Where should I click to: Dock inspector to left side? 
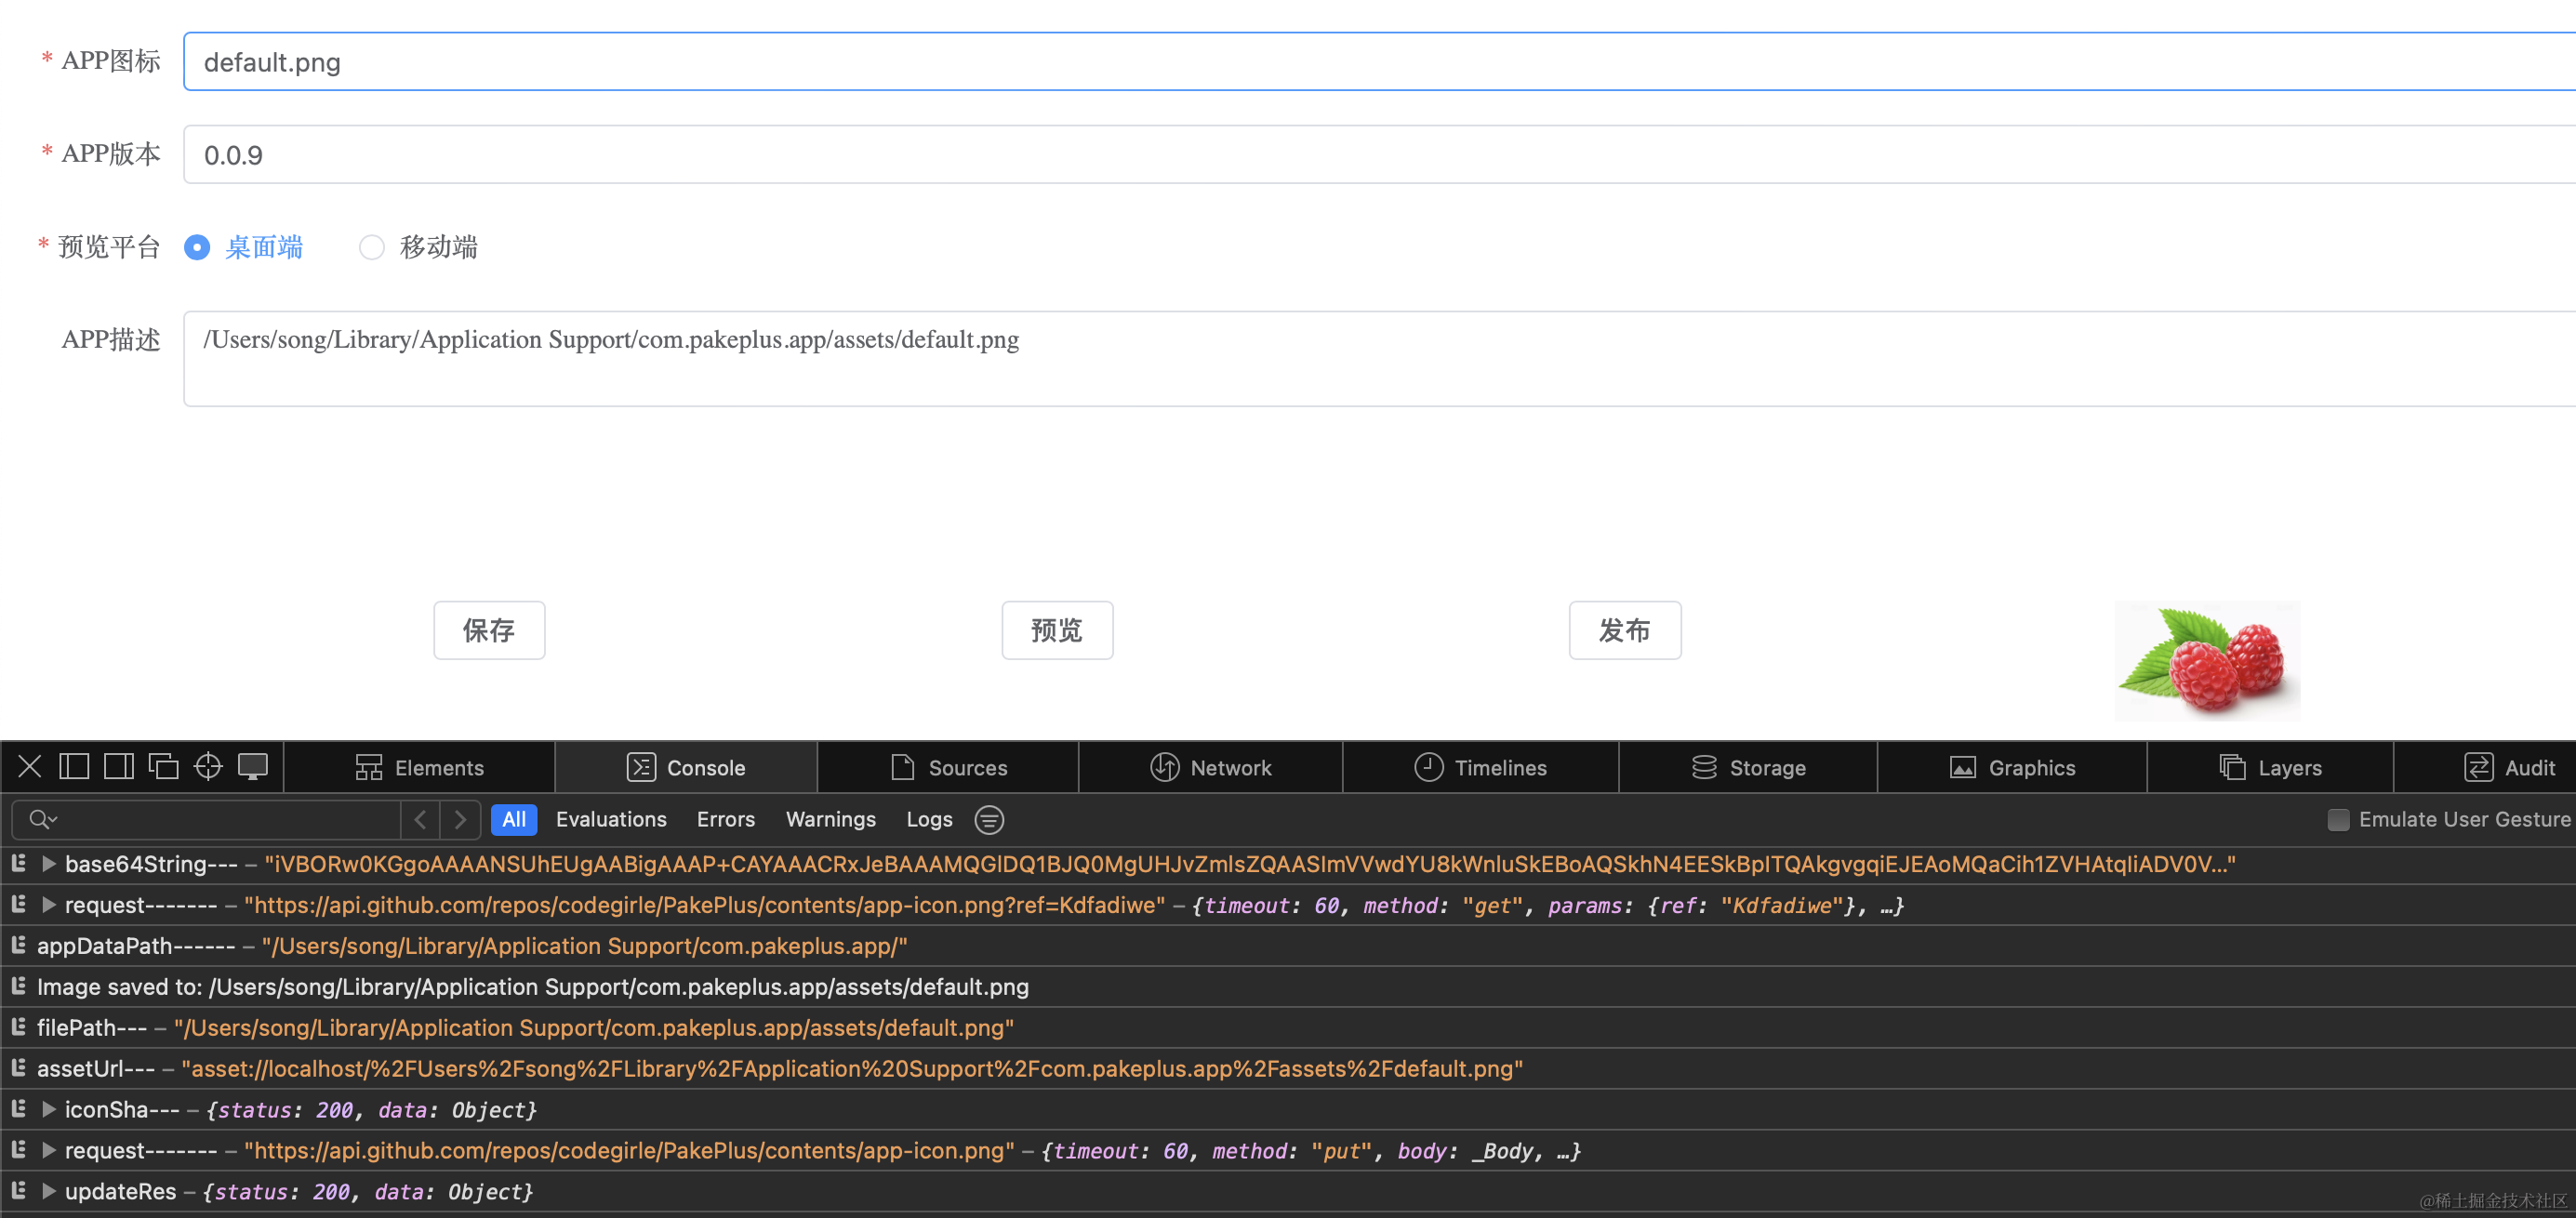[x=74, y=767]
